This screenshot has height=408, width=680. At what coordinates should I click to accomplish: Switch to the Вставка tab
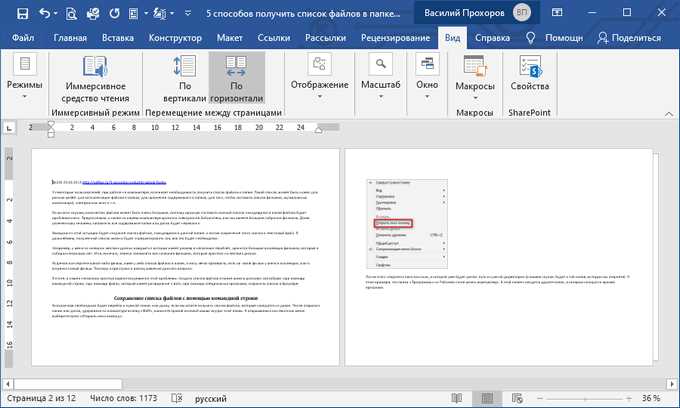pyautogui.click(x=118, y=38)
